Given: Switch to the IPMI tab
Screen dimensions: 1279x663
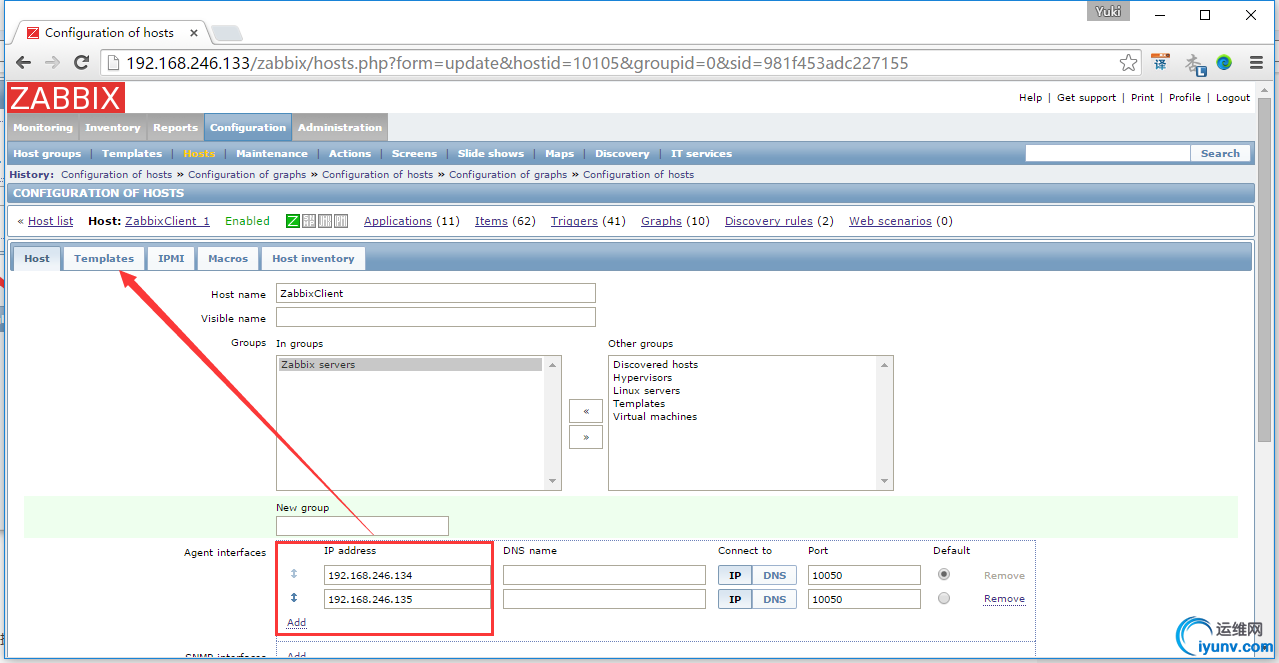Looking at the screenshot, I should tap(171, 258).
